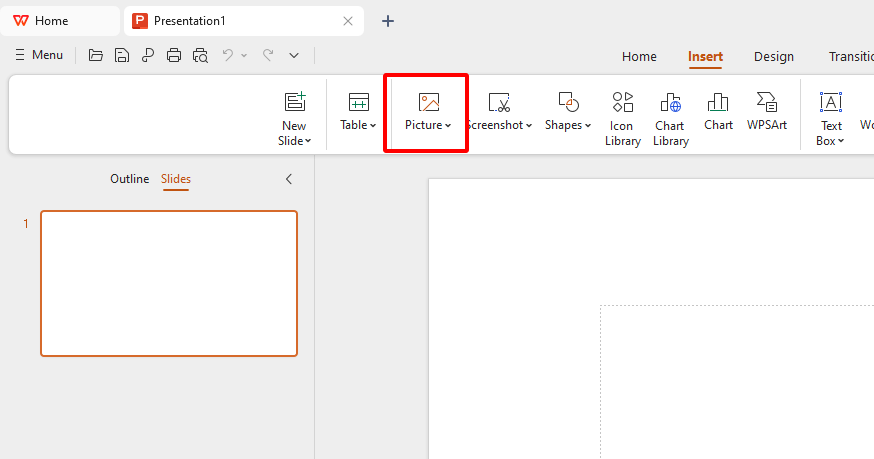Click the Text Box icon
This screenshot has width=874, height=459.
pyautogui.click(x=831, y=103)
